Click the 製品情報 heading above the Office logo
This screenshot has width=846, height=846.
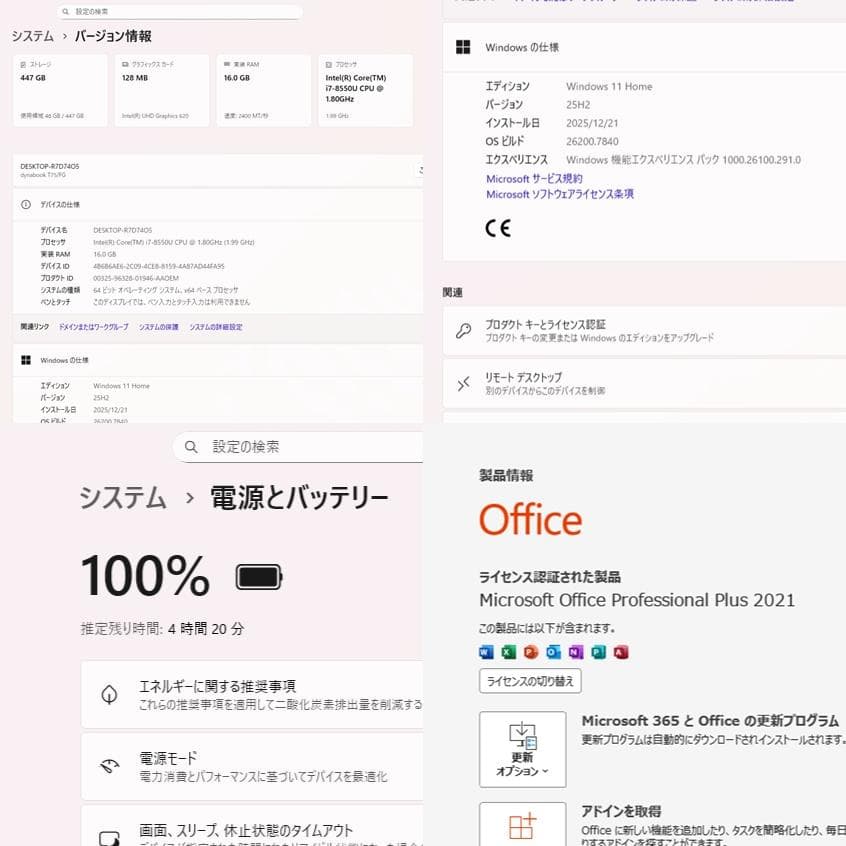coord(506,475)
